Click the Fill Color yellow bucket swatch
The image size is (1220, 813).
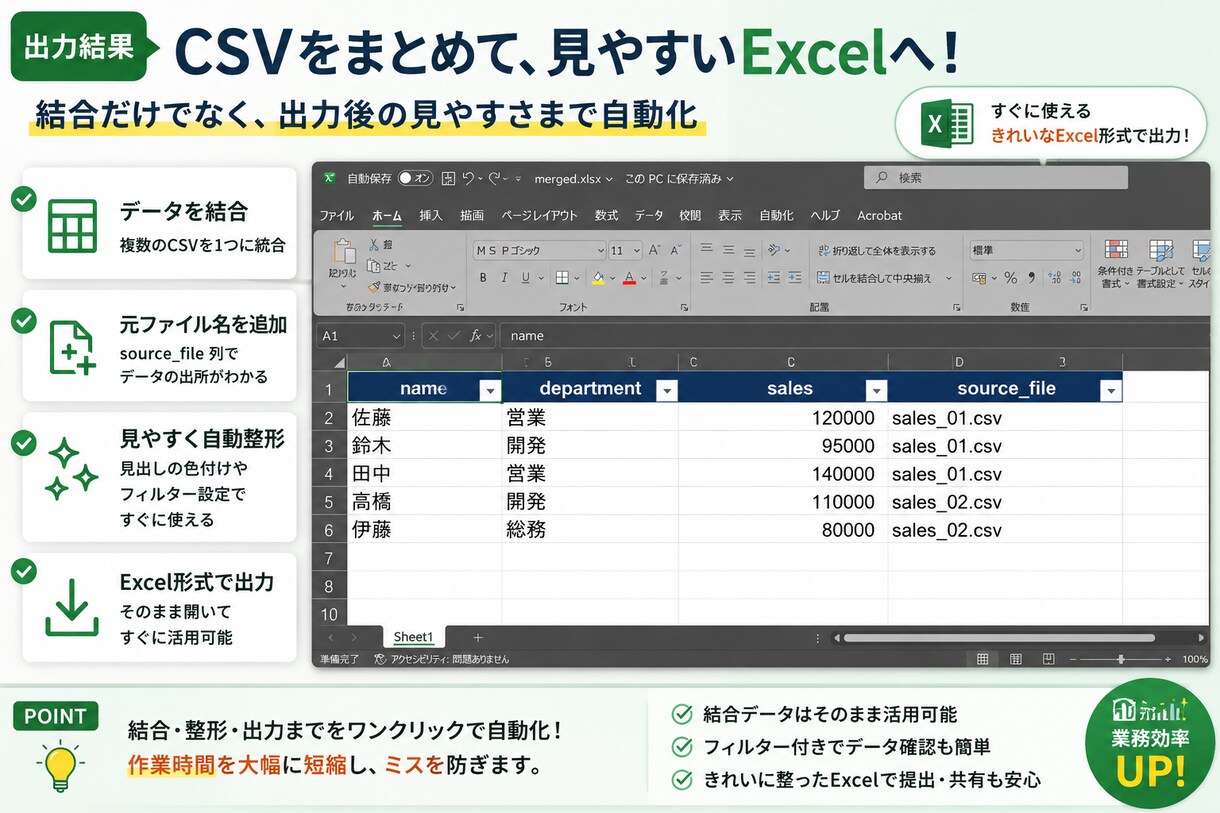click(598, 278)
